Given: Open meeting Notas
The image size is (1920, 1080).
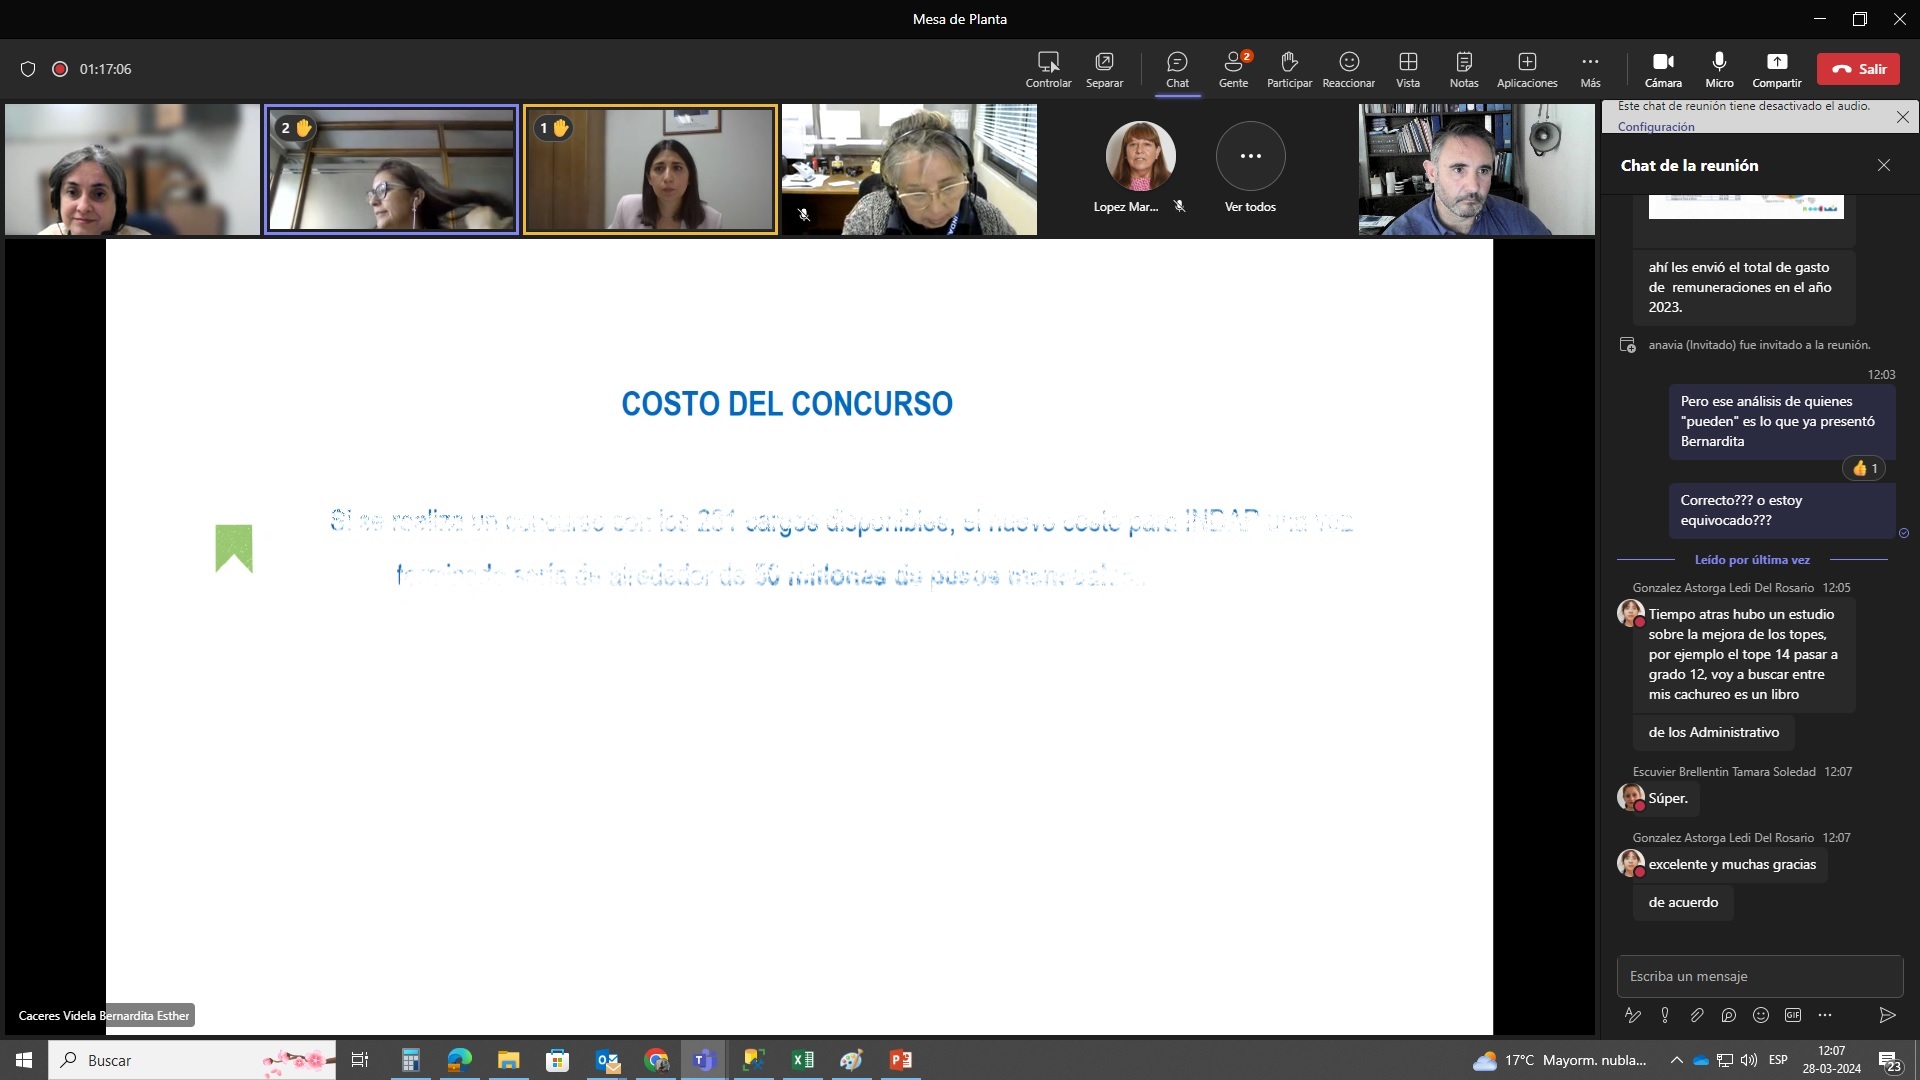Looking at the screenshot, I should click(x=1464, y=69).
